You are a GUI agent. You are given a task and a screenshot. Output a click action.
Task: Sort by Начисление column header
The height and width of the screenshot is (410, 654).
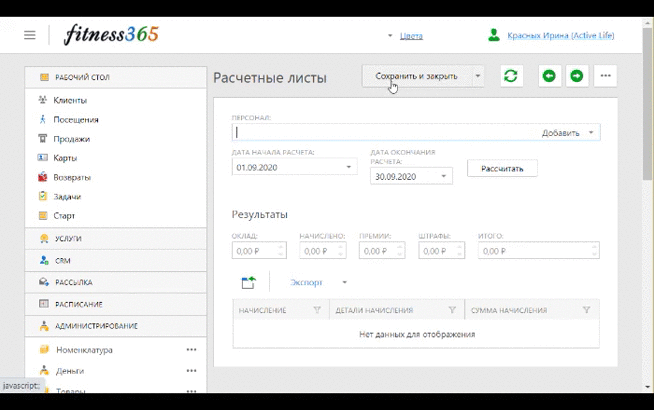[x=262, y=310]
